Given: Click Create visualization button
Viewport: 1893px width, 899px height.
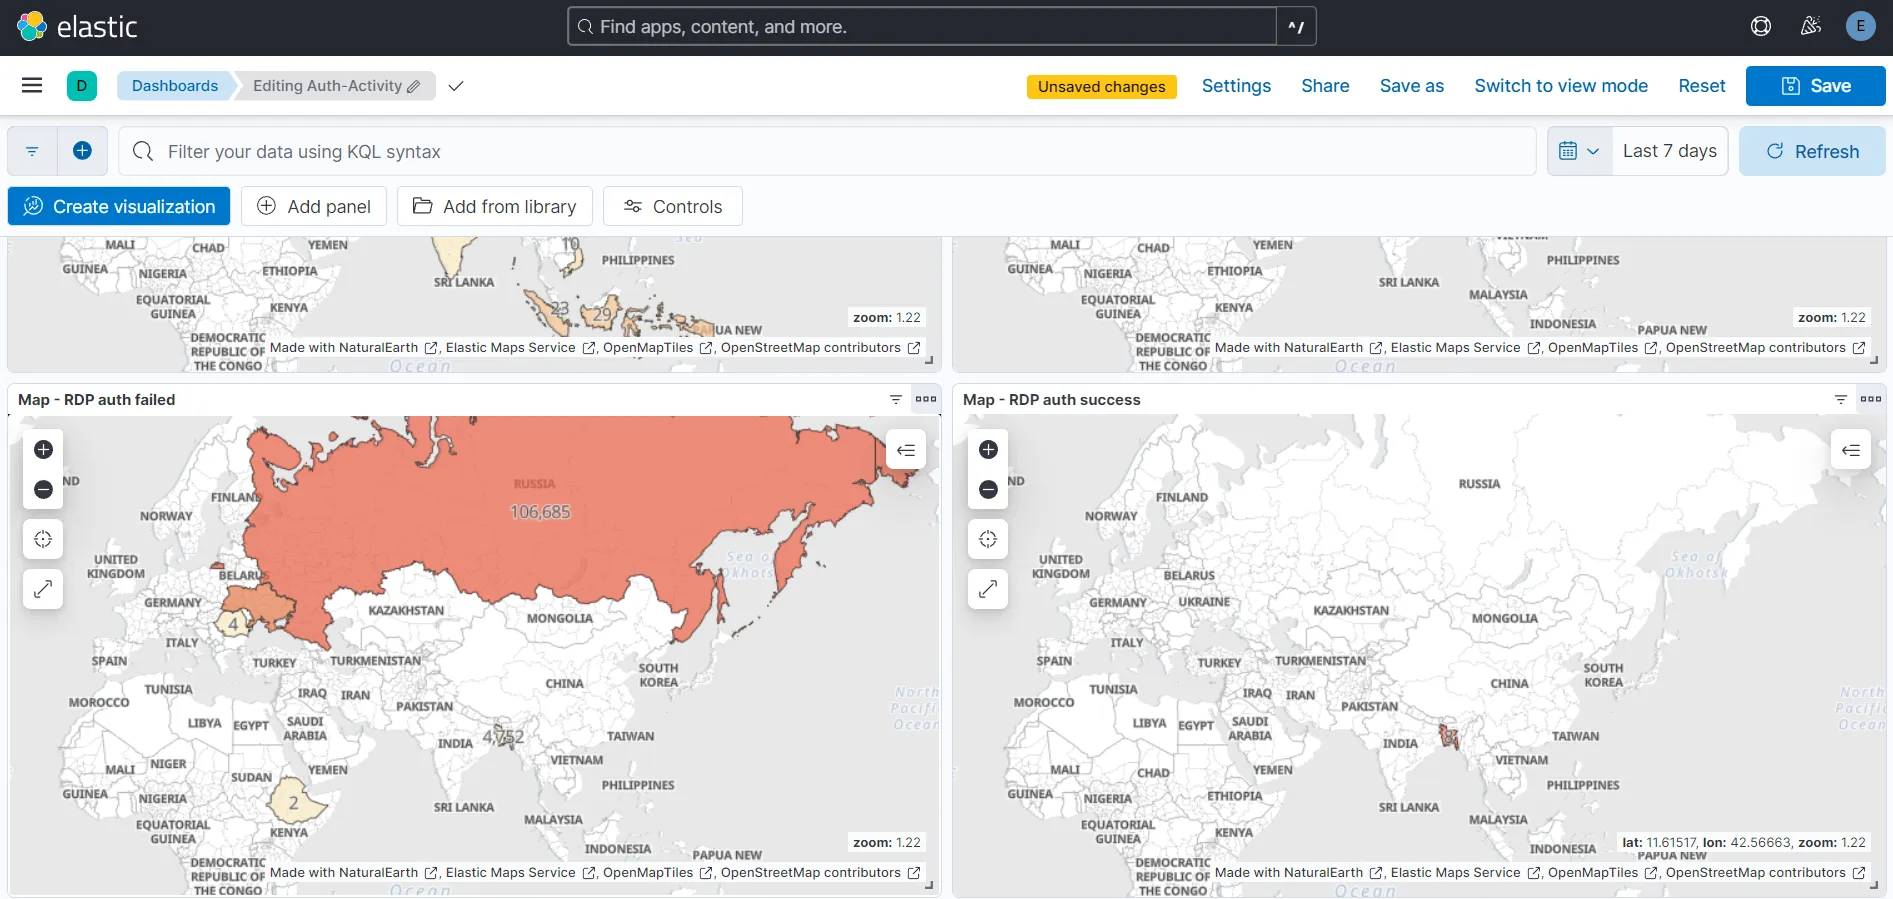Looking at the screenshot, I should [x=119, y=206].
